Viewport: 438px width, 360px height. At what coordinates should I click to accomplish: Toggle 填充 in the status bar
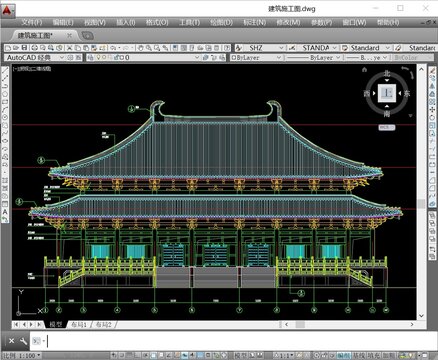[x=373, y=356]
